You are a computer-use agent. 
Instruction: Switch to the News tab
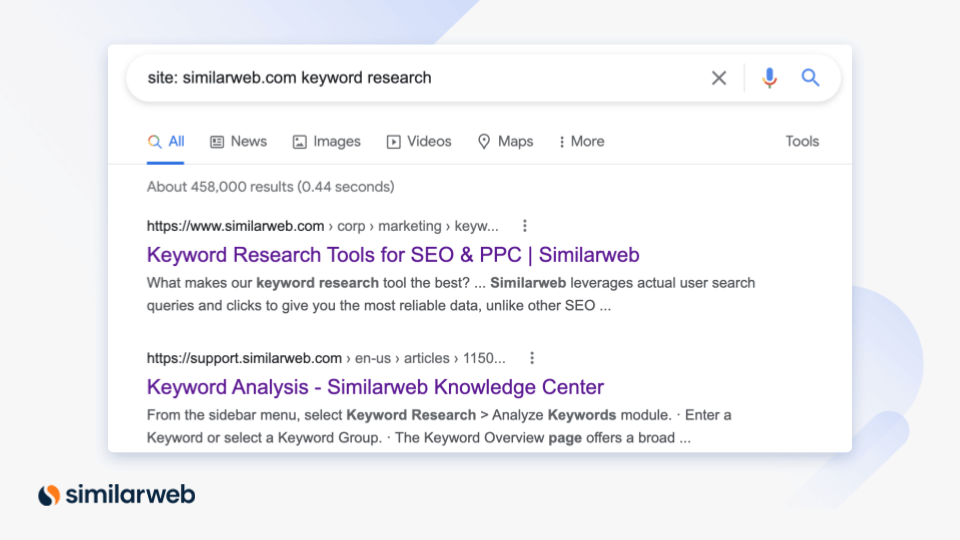(239, 141)
